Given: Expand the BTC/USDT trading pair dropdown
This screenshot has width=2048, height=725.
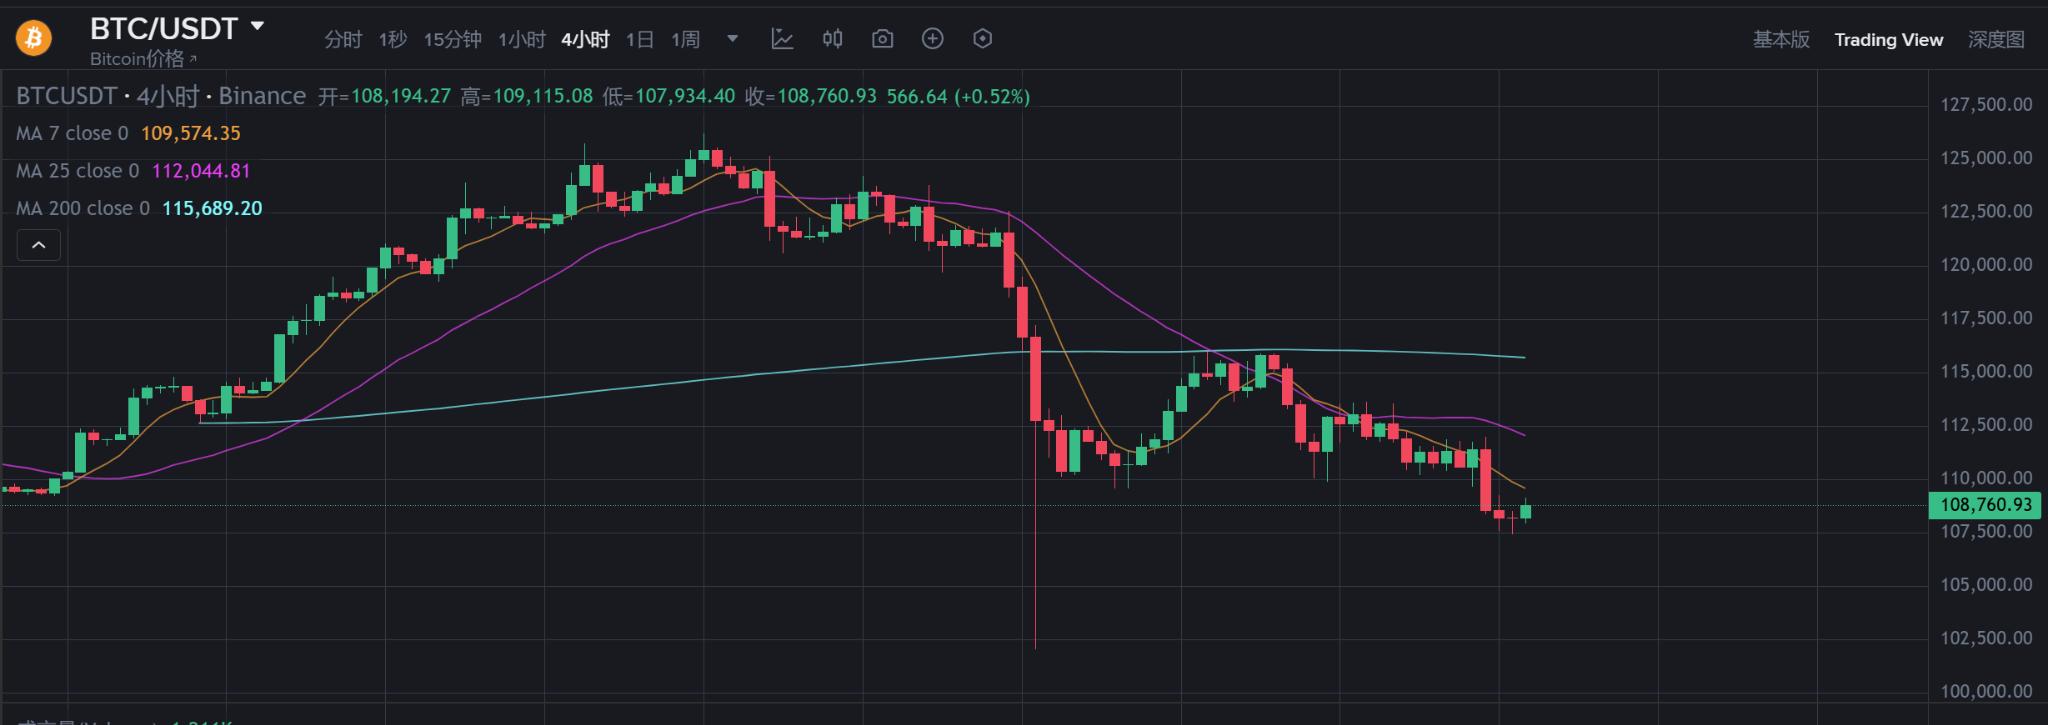Looking at the screenshot, I should [x=257, y=27].
